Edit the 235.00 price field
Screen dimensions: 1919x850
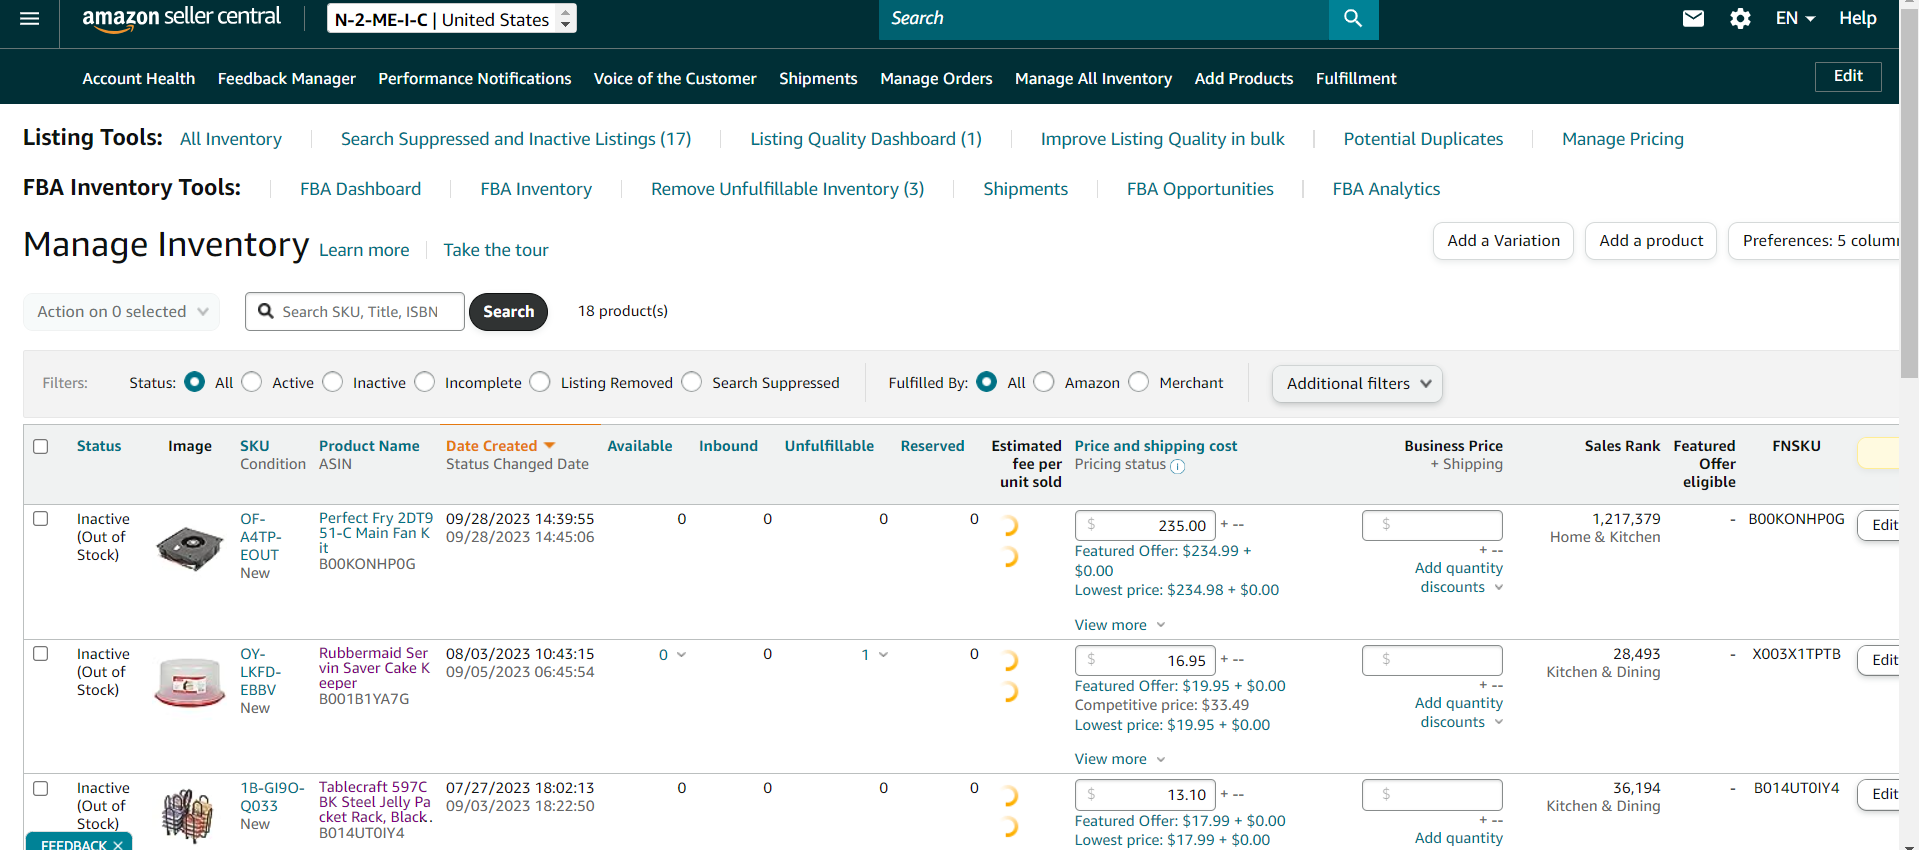coord(1145,525)
